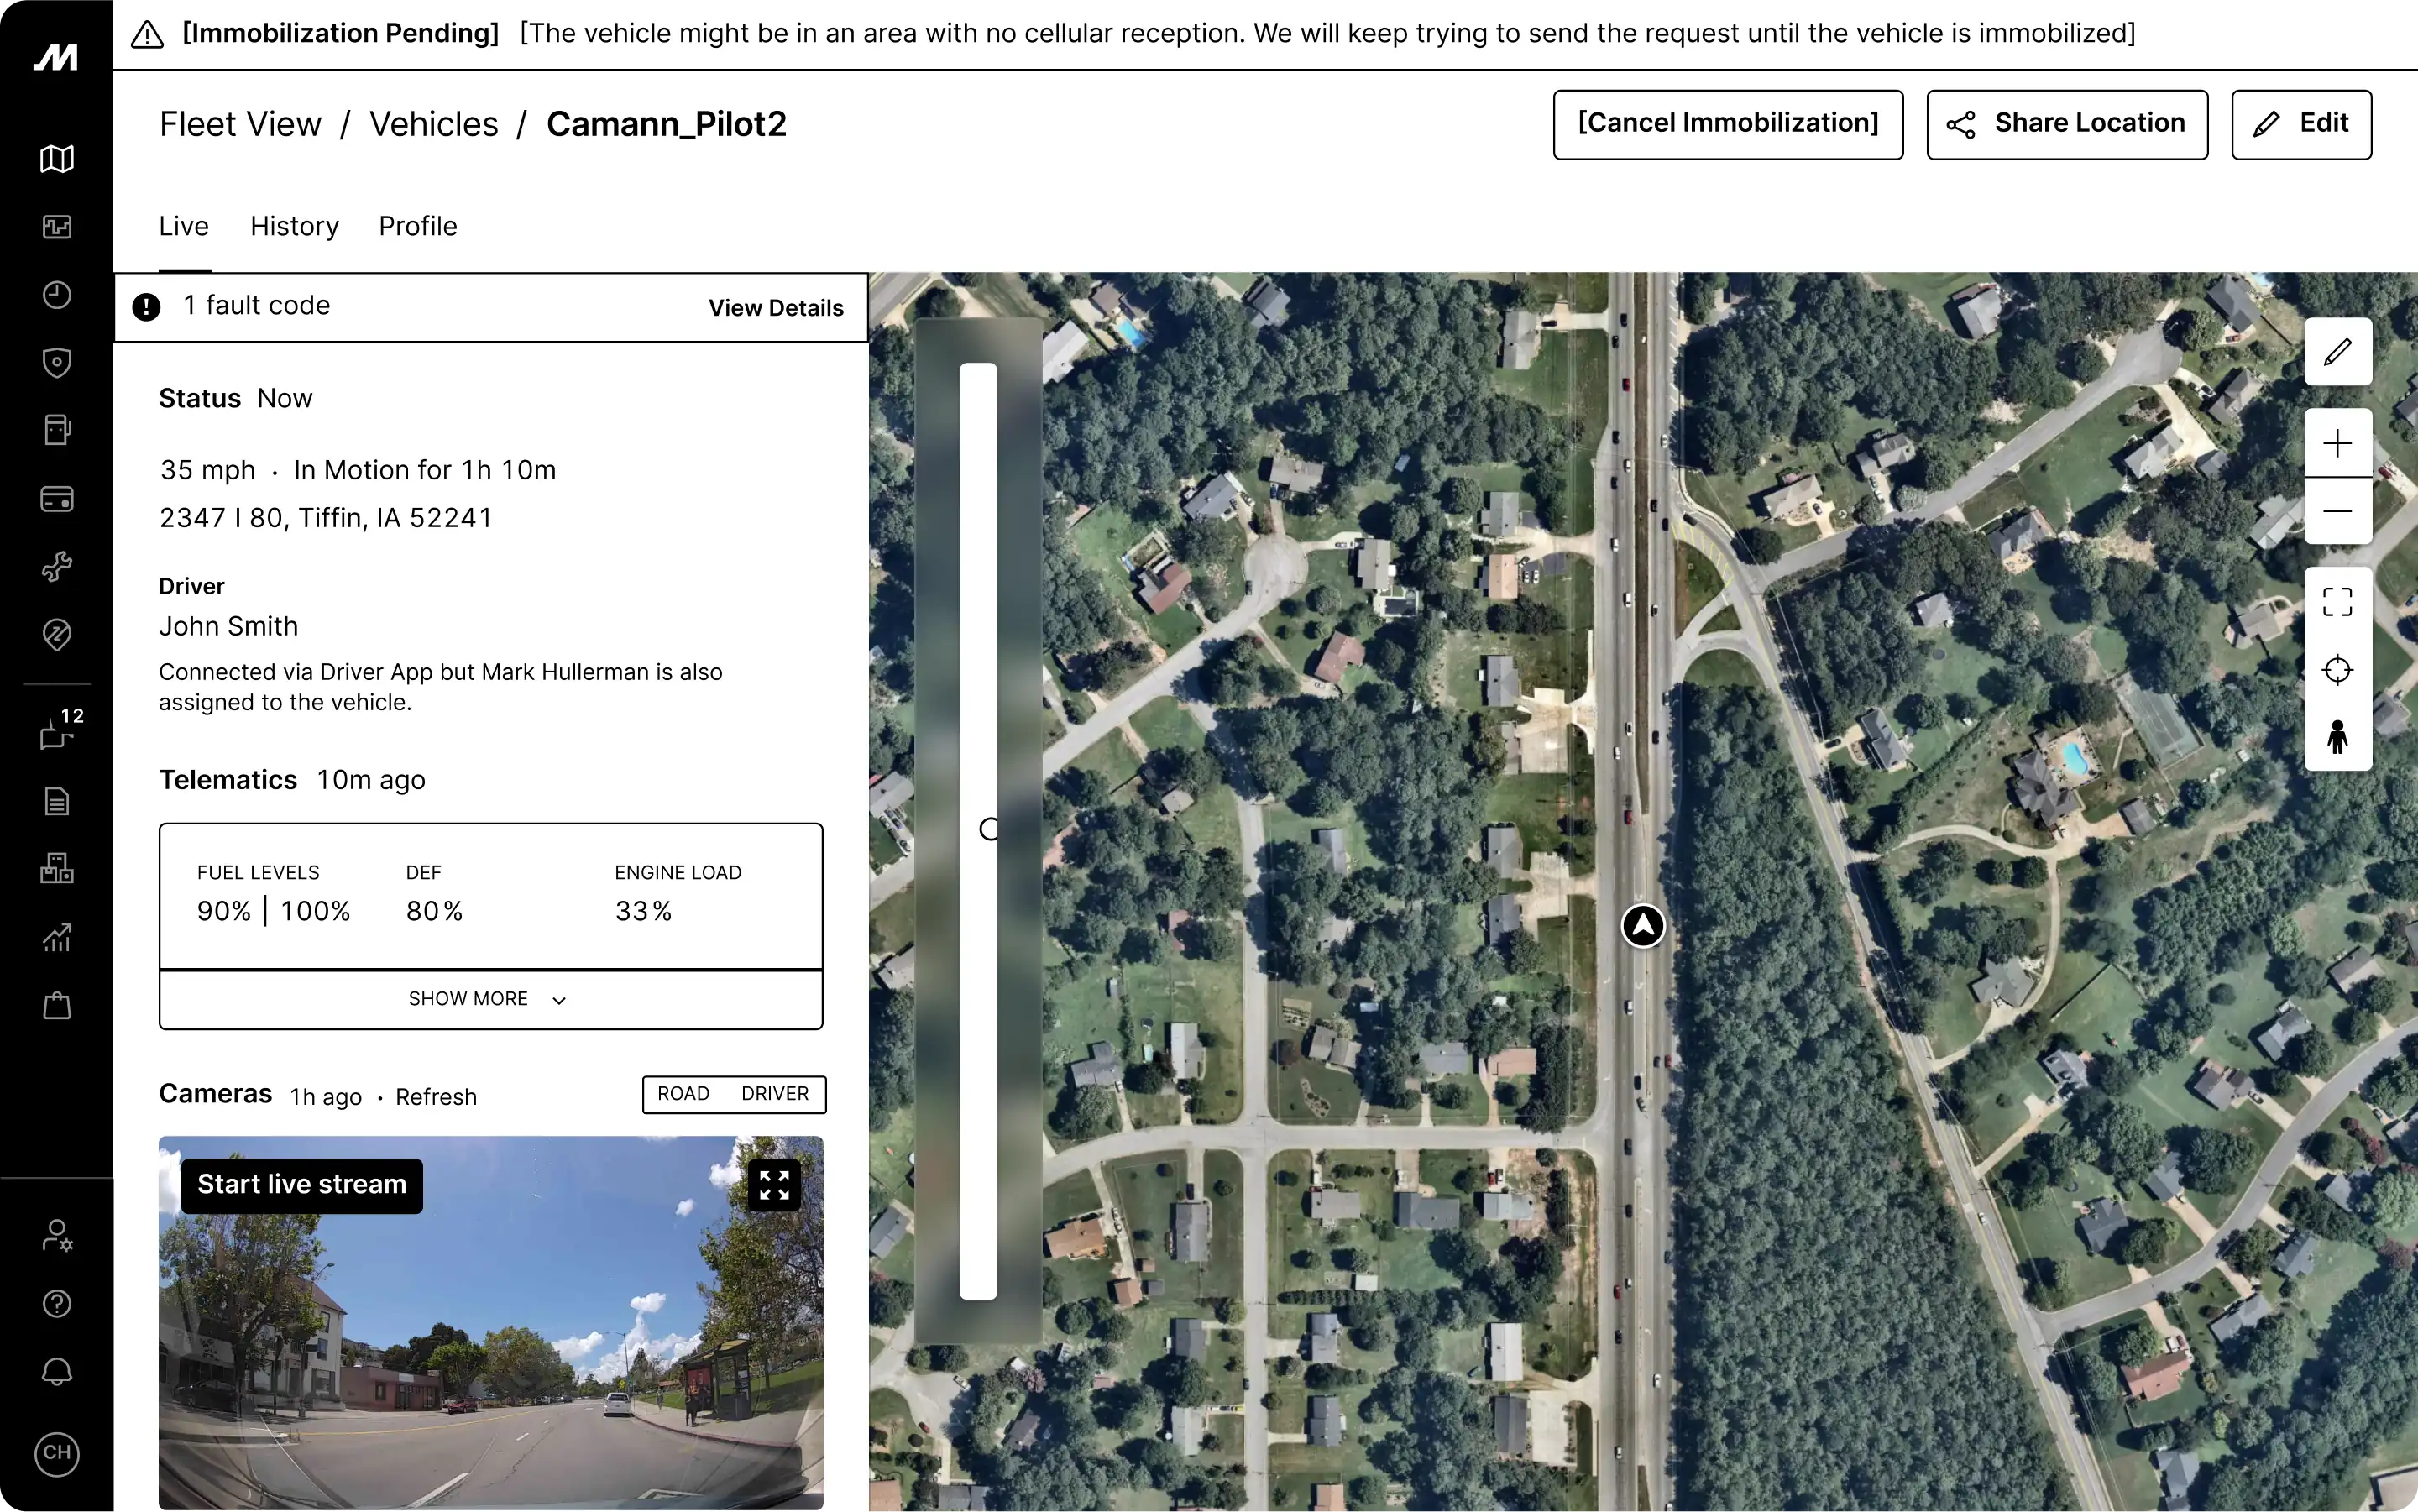Zoom in on the map
The image size is (2418, 1512).
(2337, 443)
